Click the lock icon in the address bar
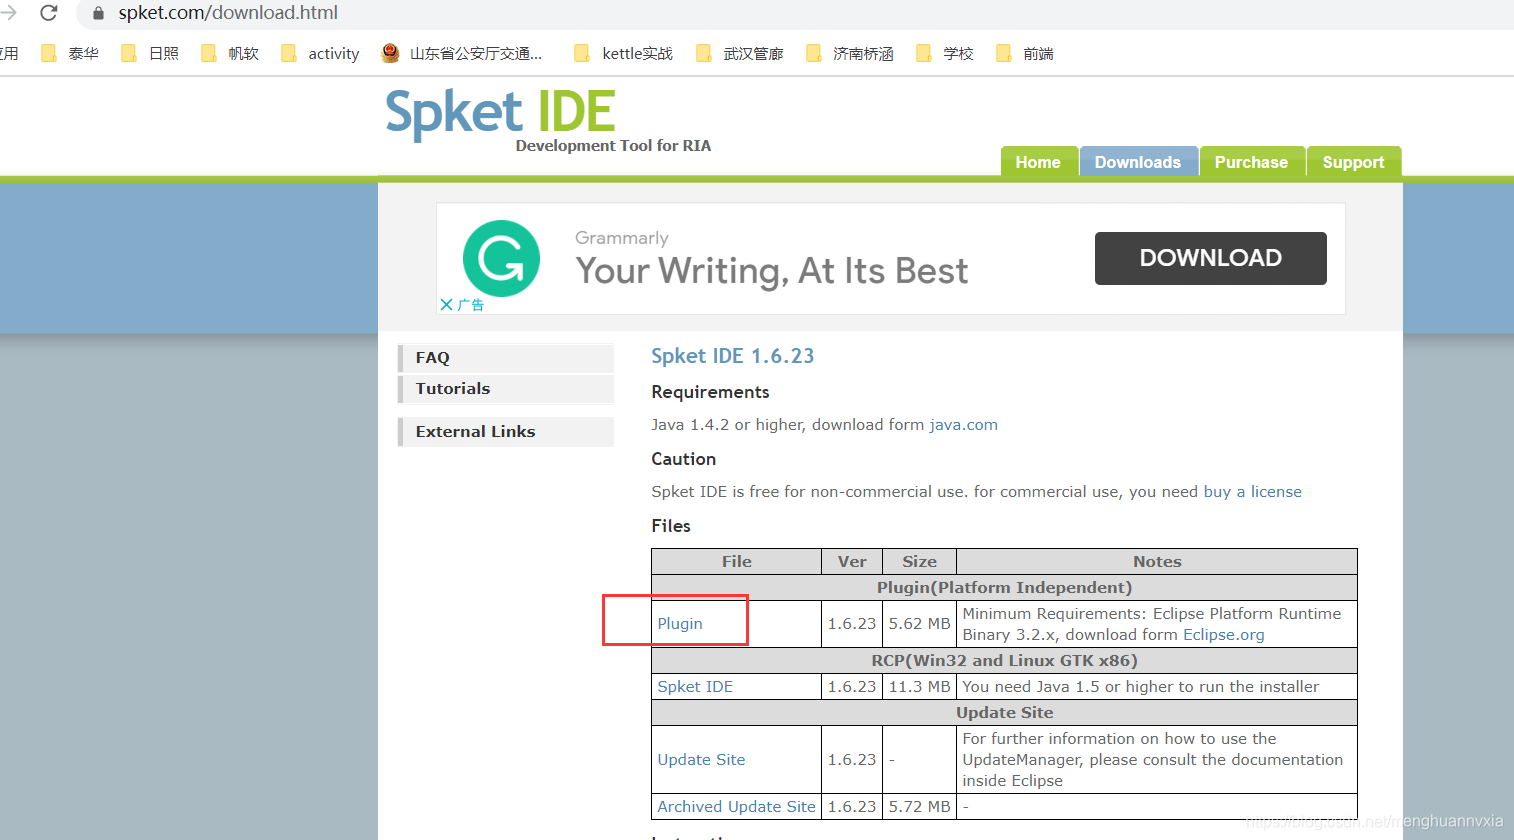The image size is (1514, 840). pos(98,13)
